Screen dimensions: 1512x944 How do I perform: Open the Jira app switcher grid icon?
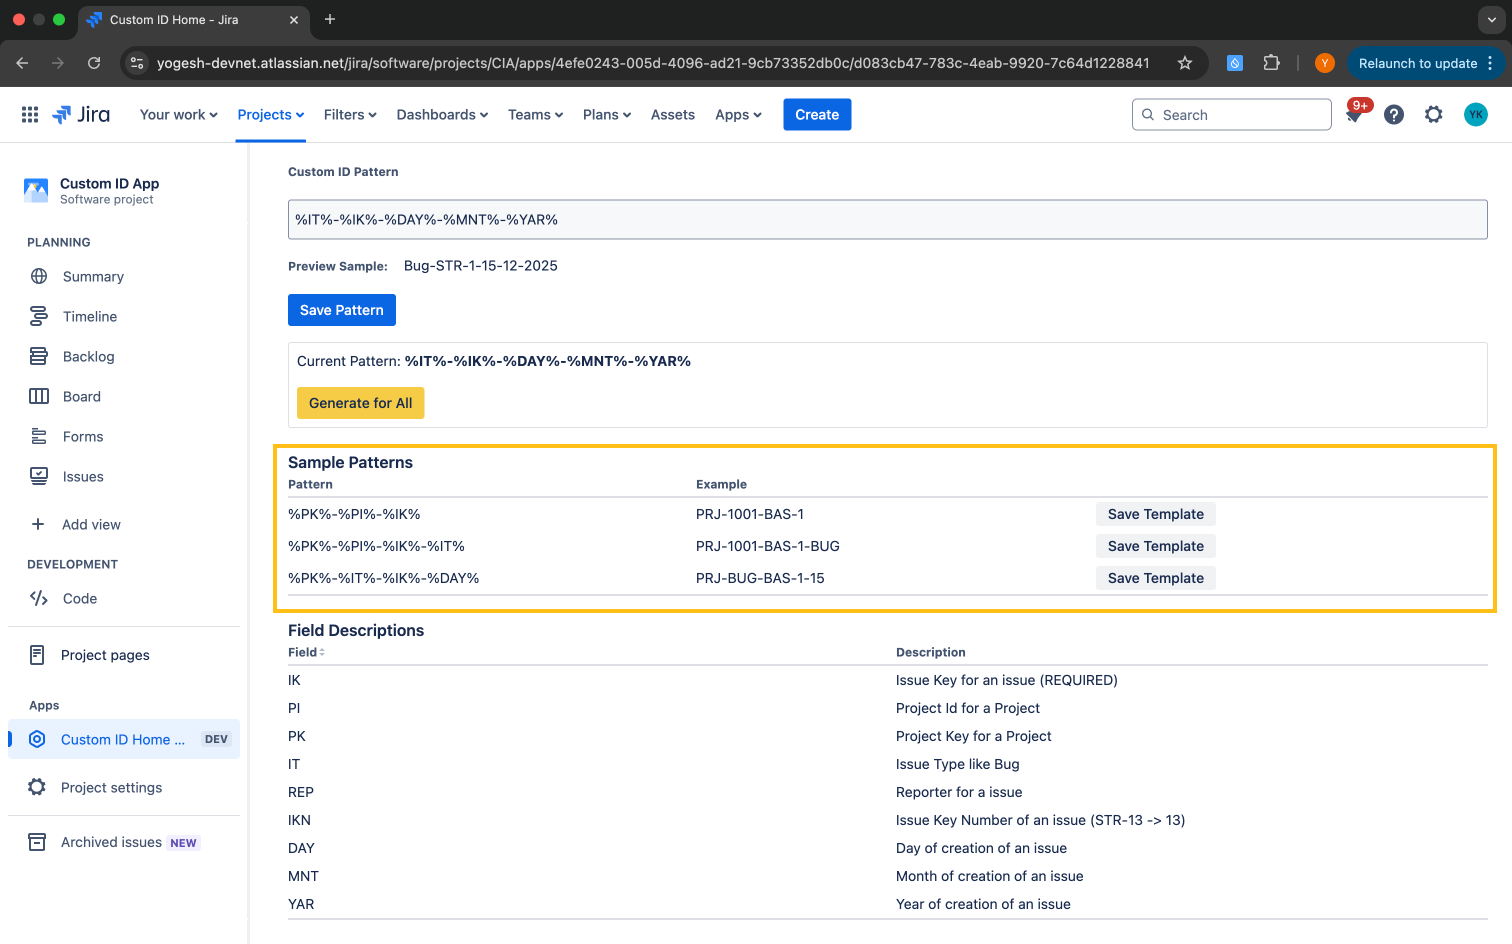[x=30, y=115]
